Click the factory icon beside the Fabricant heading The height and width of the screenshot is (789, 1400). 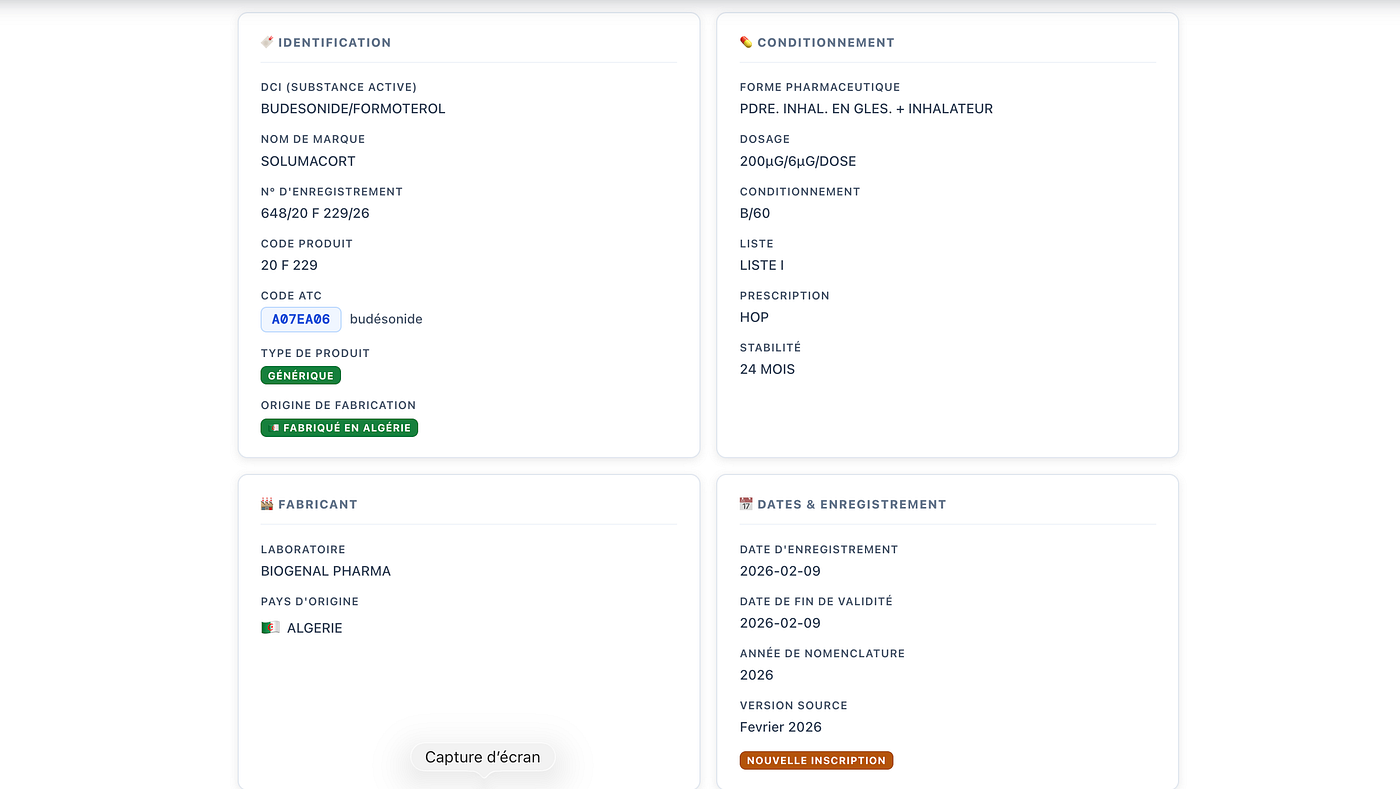267,504
